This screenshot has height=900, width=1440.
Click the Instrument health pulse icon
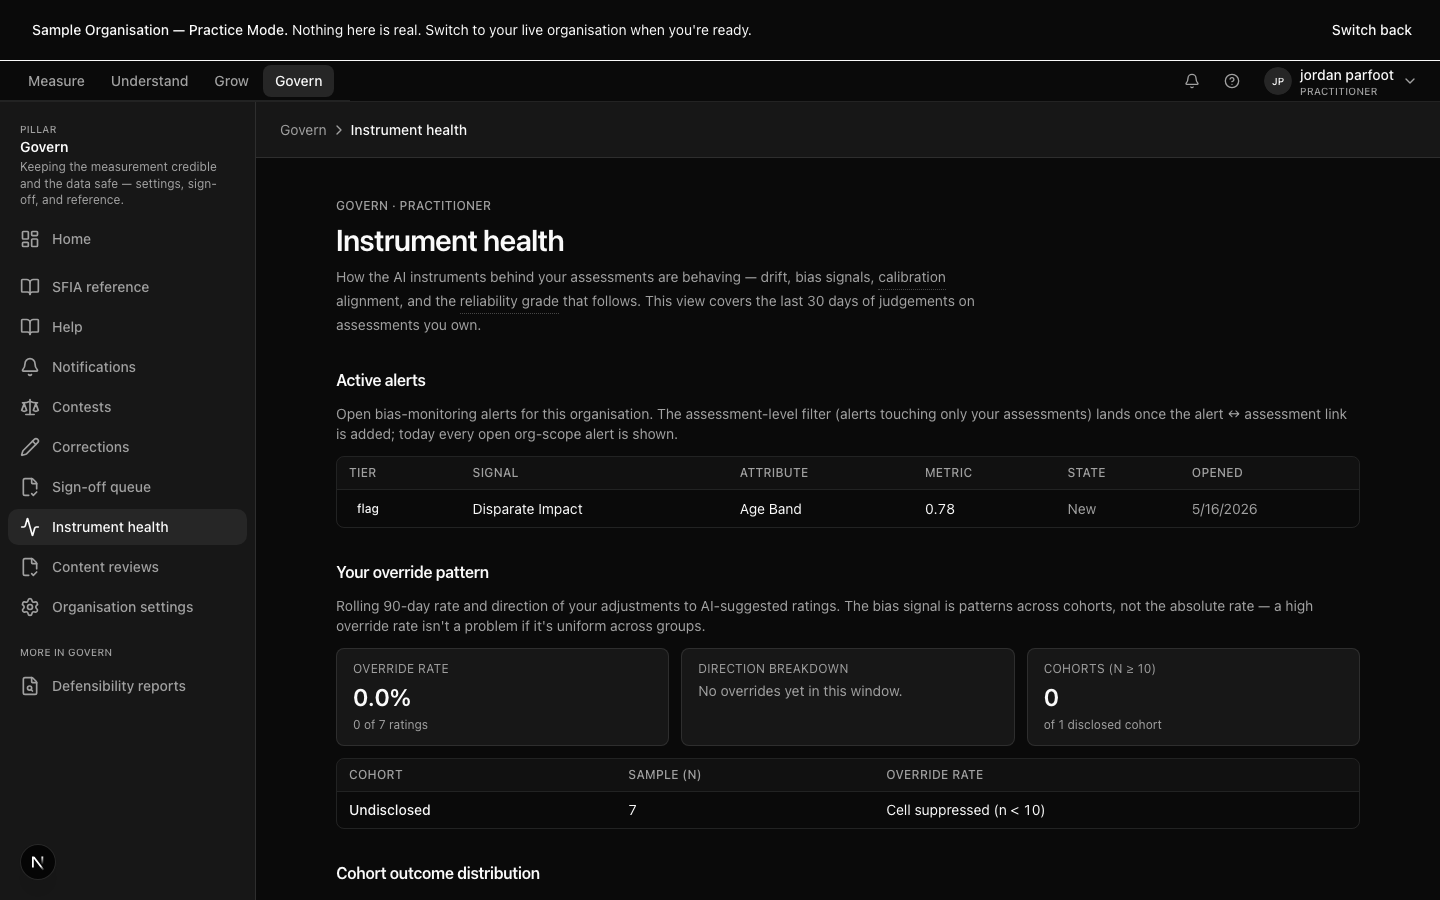(30, 527)
